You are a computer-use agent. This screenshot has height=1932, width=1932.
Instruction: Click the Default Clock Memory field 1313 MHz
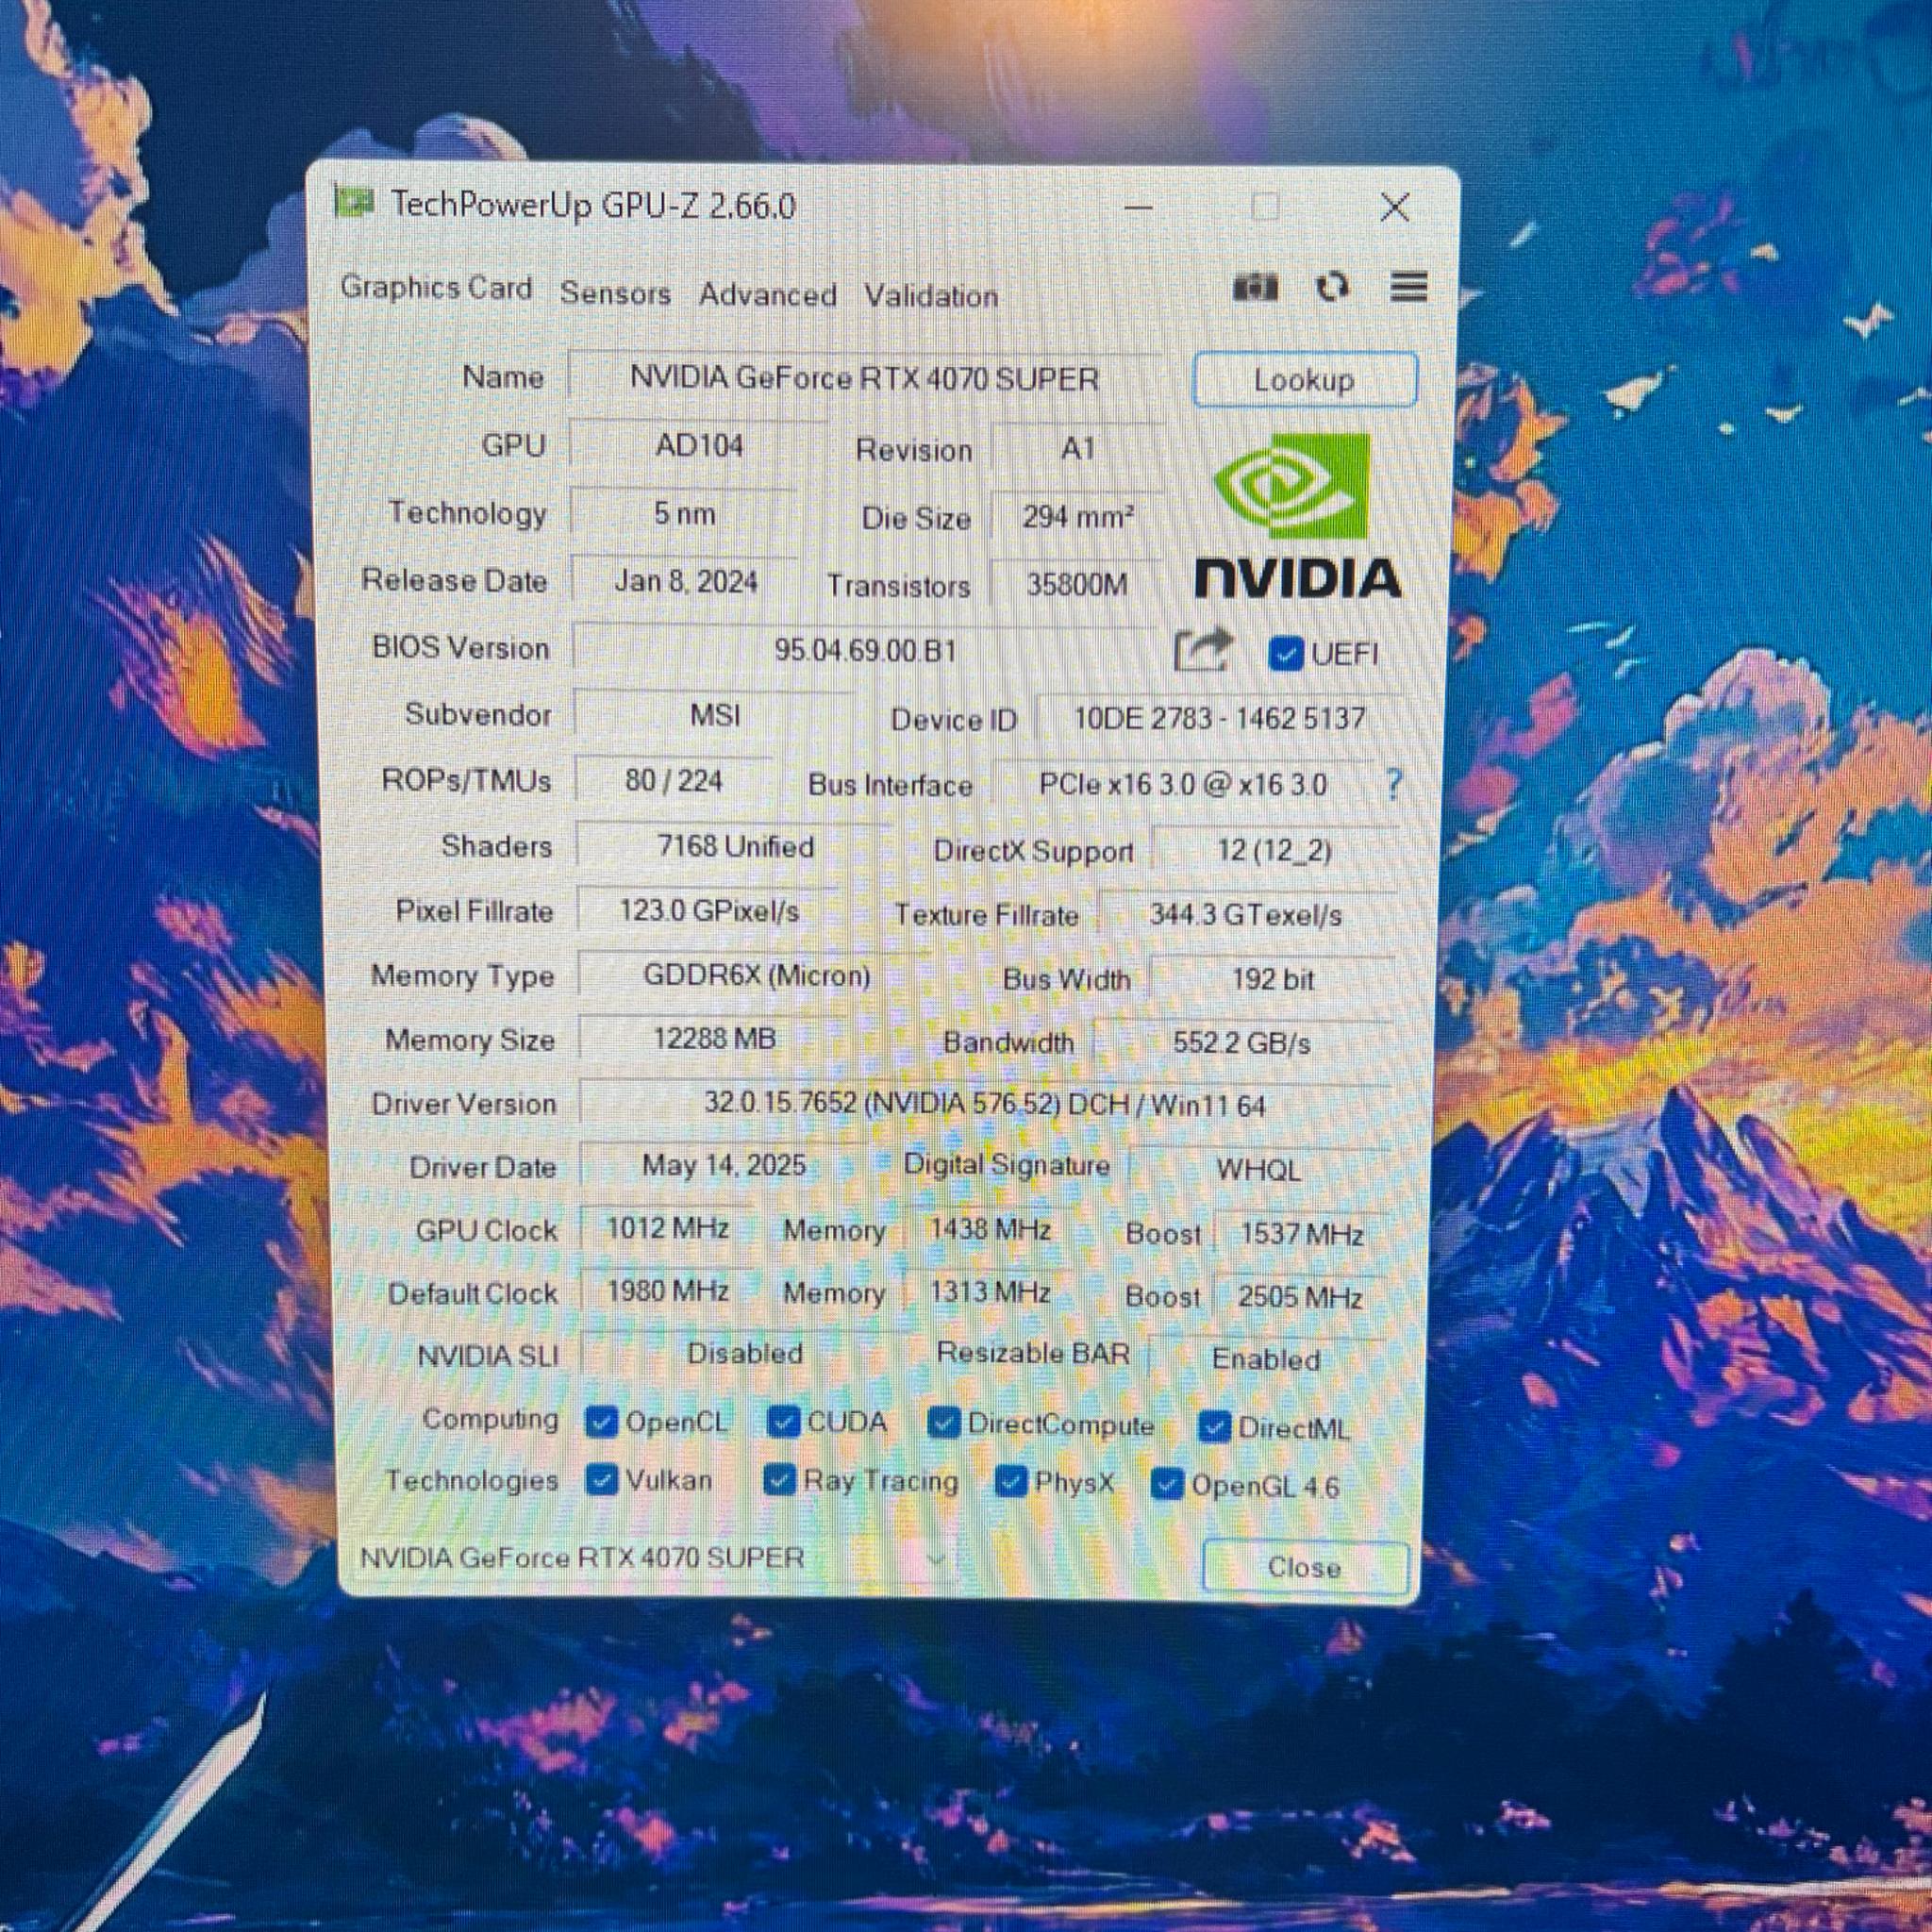tap(990, 1292)
